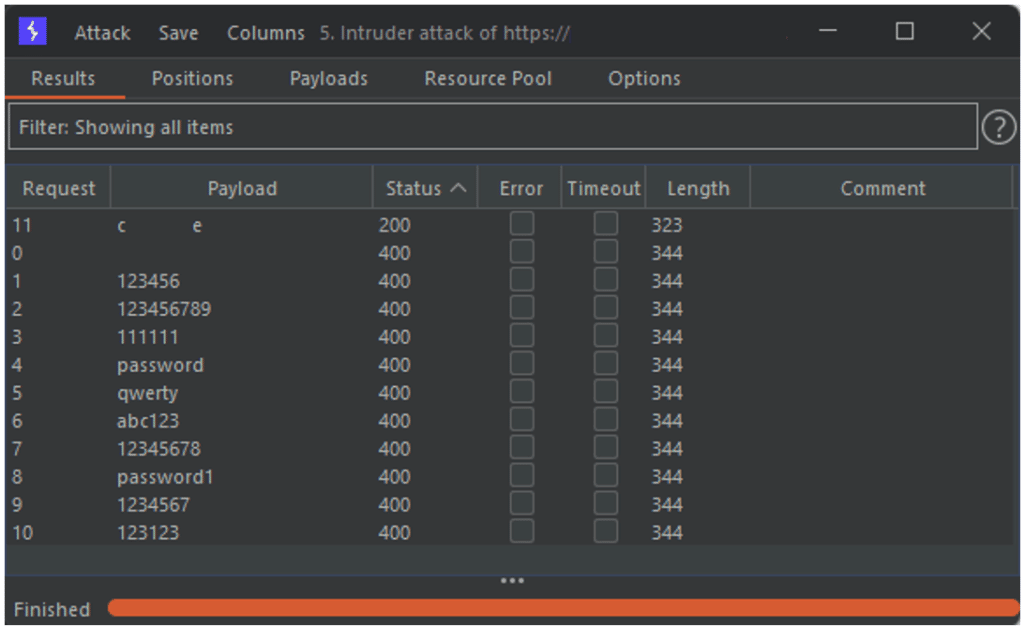This screenshot has height=627, width=1024.
Task: Select payload qwerty in results table
Action: (147, 393)
